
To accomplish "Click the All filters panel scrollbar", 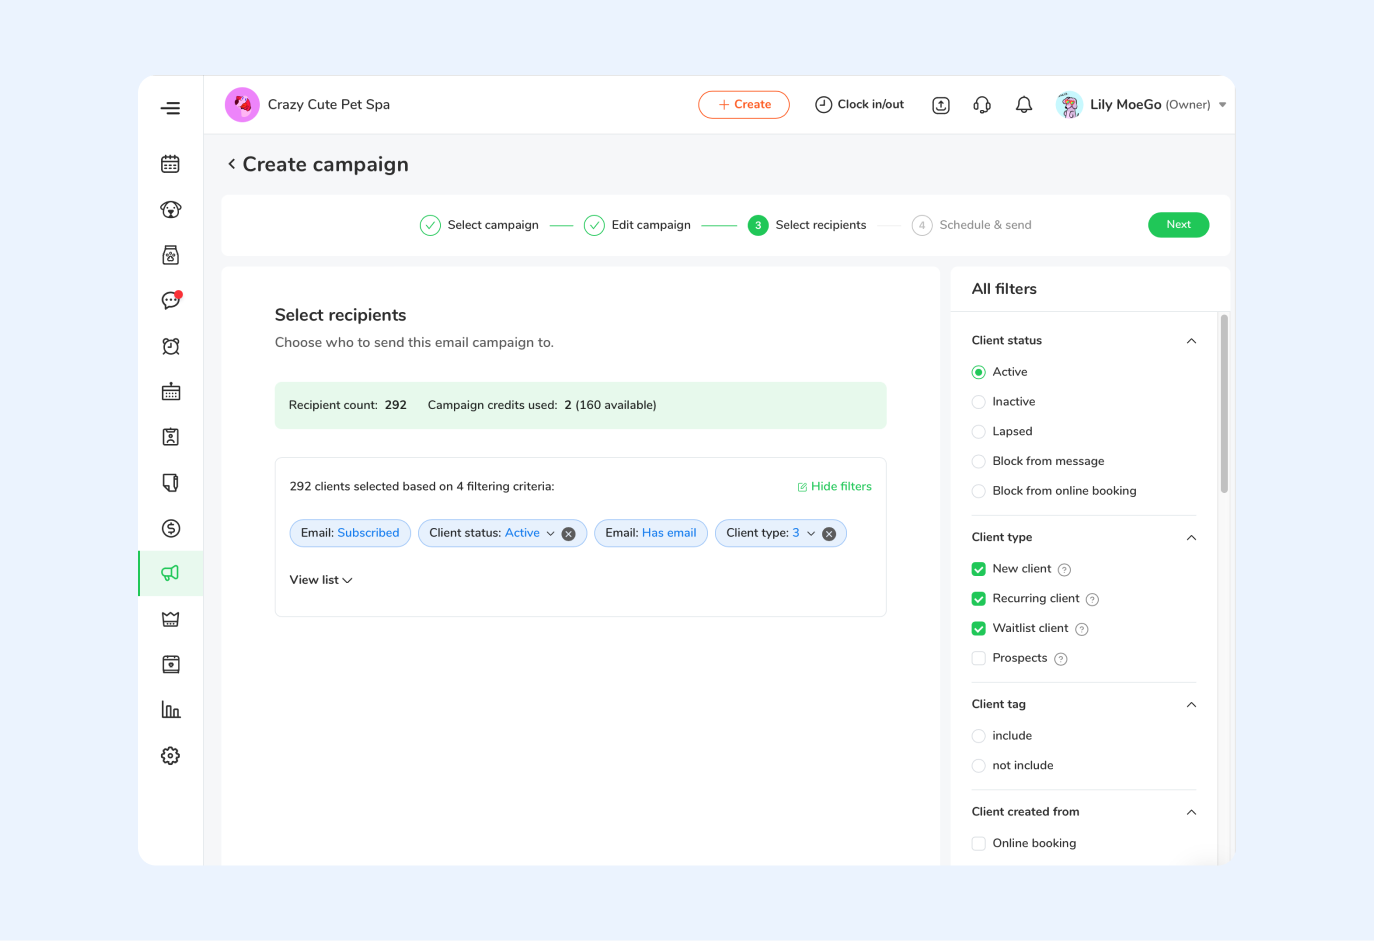I will point(1224,404).
